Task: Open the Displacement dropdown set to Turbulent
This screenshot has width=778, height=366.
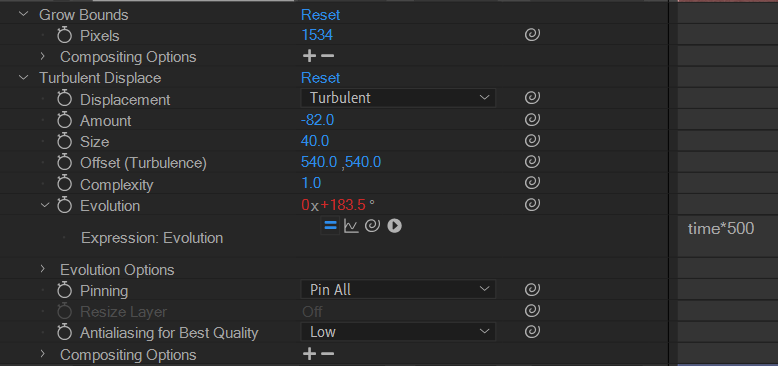Action: (x=398, y=98)
